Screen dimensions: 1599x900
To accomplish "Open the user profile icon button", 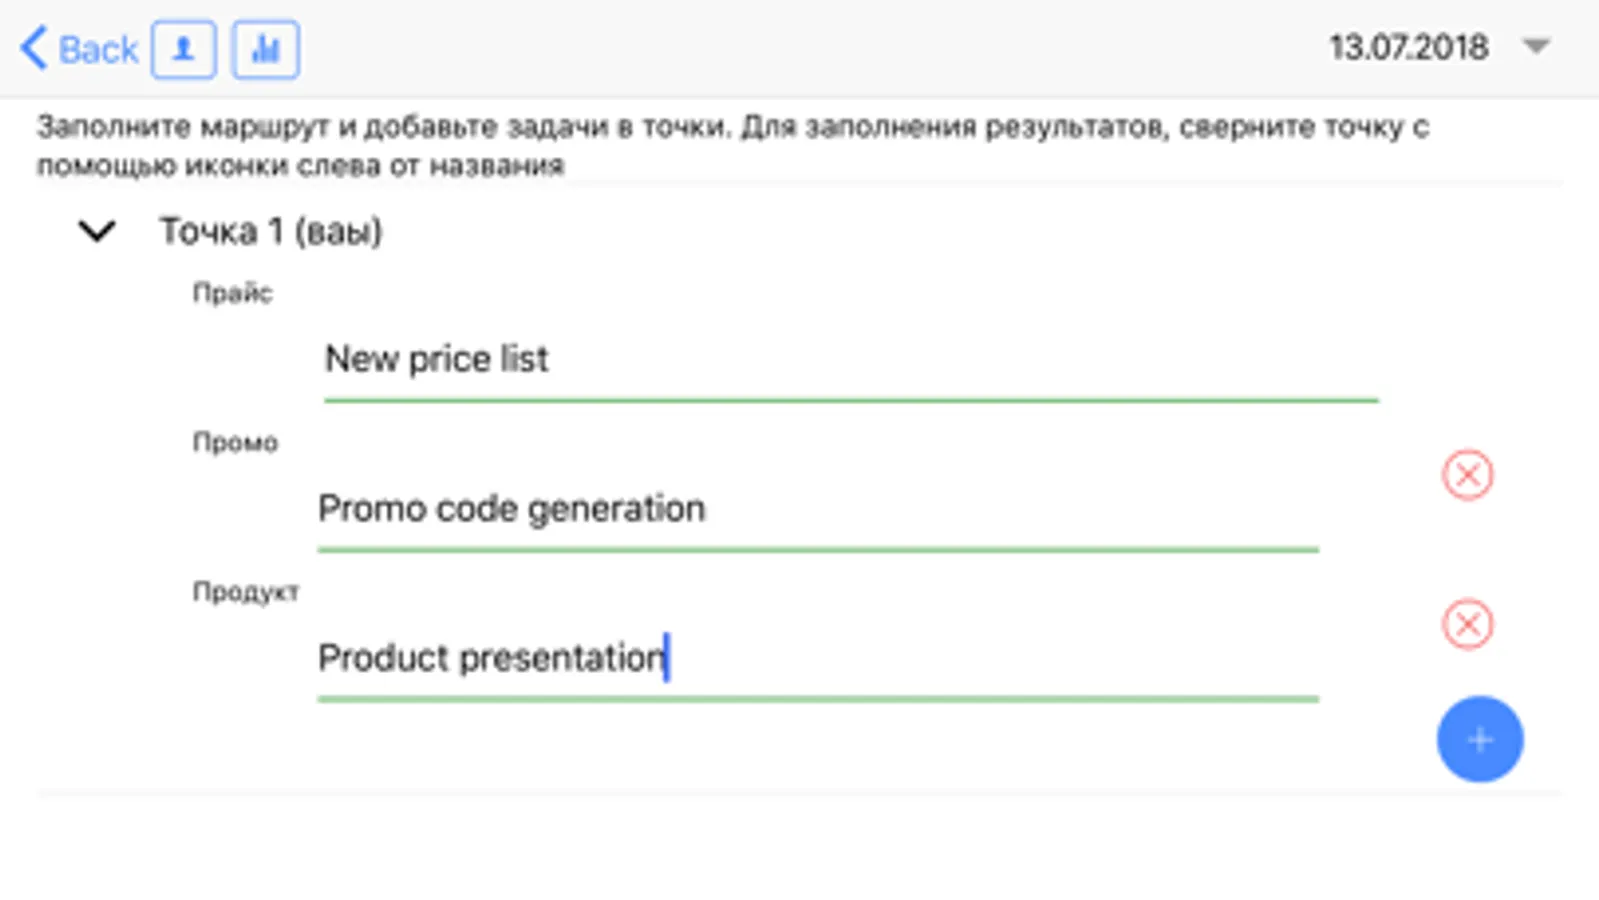I will click(x=184, y=49).
